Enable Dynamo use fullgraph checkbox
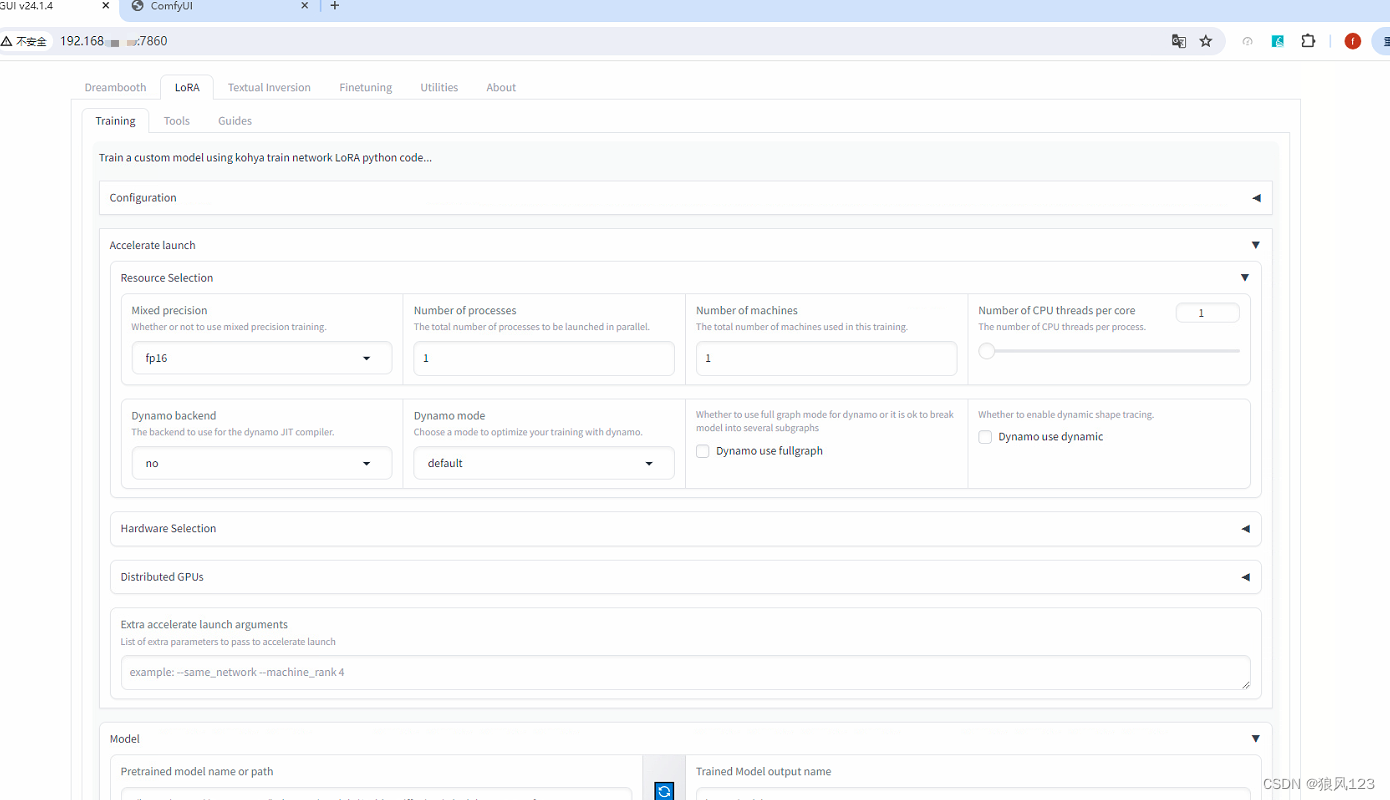Screen dimensions: 1390x800 703,451
